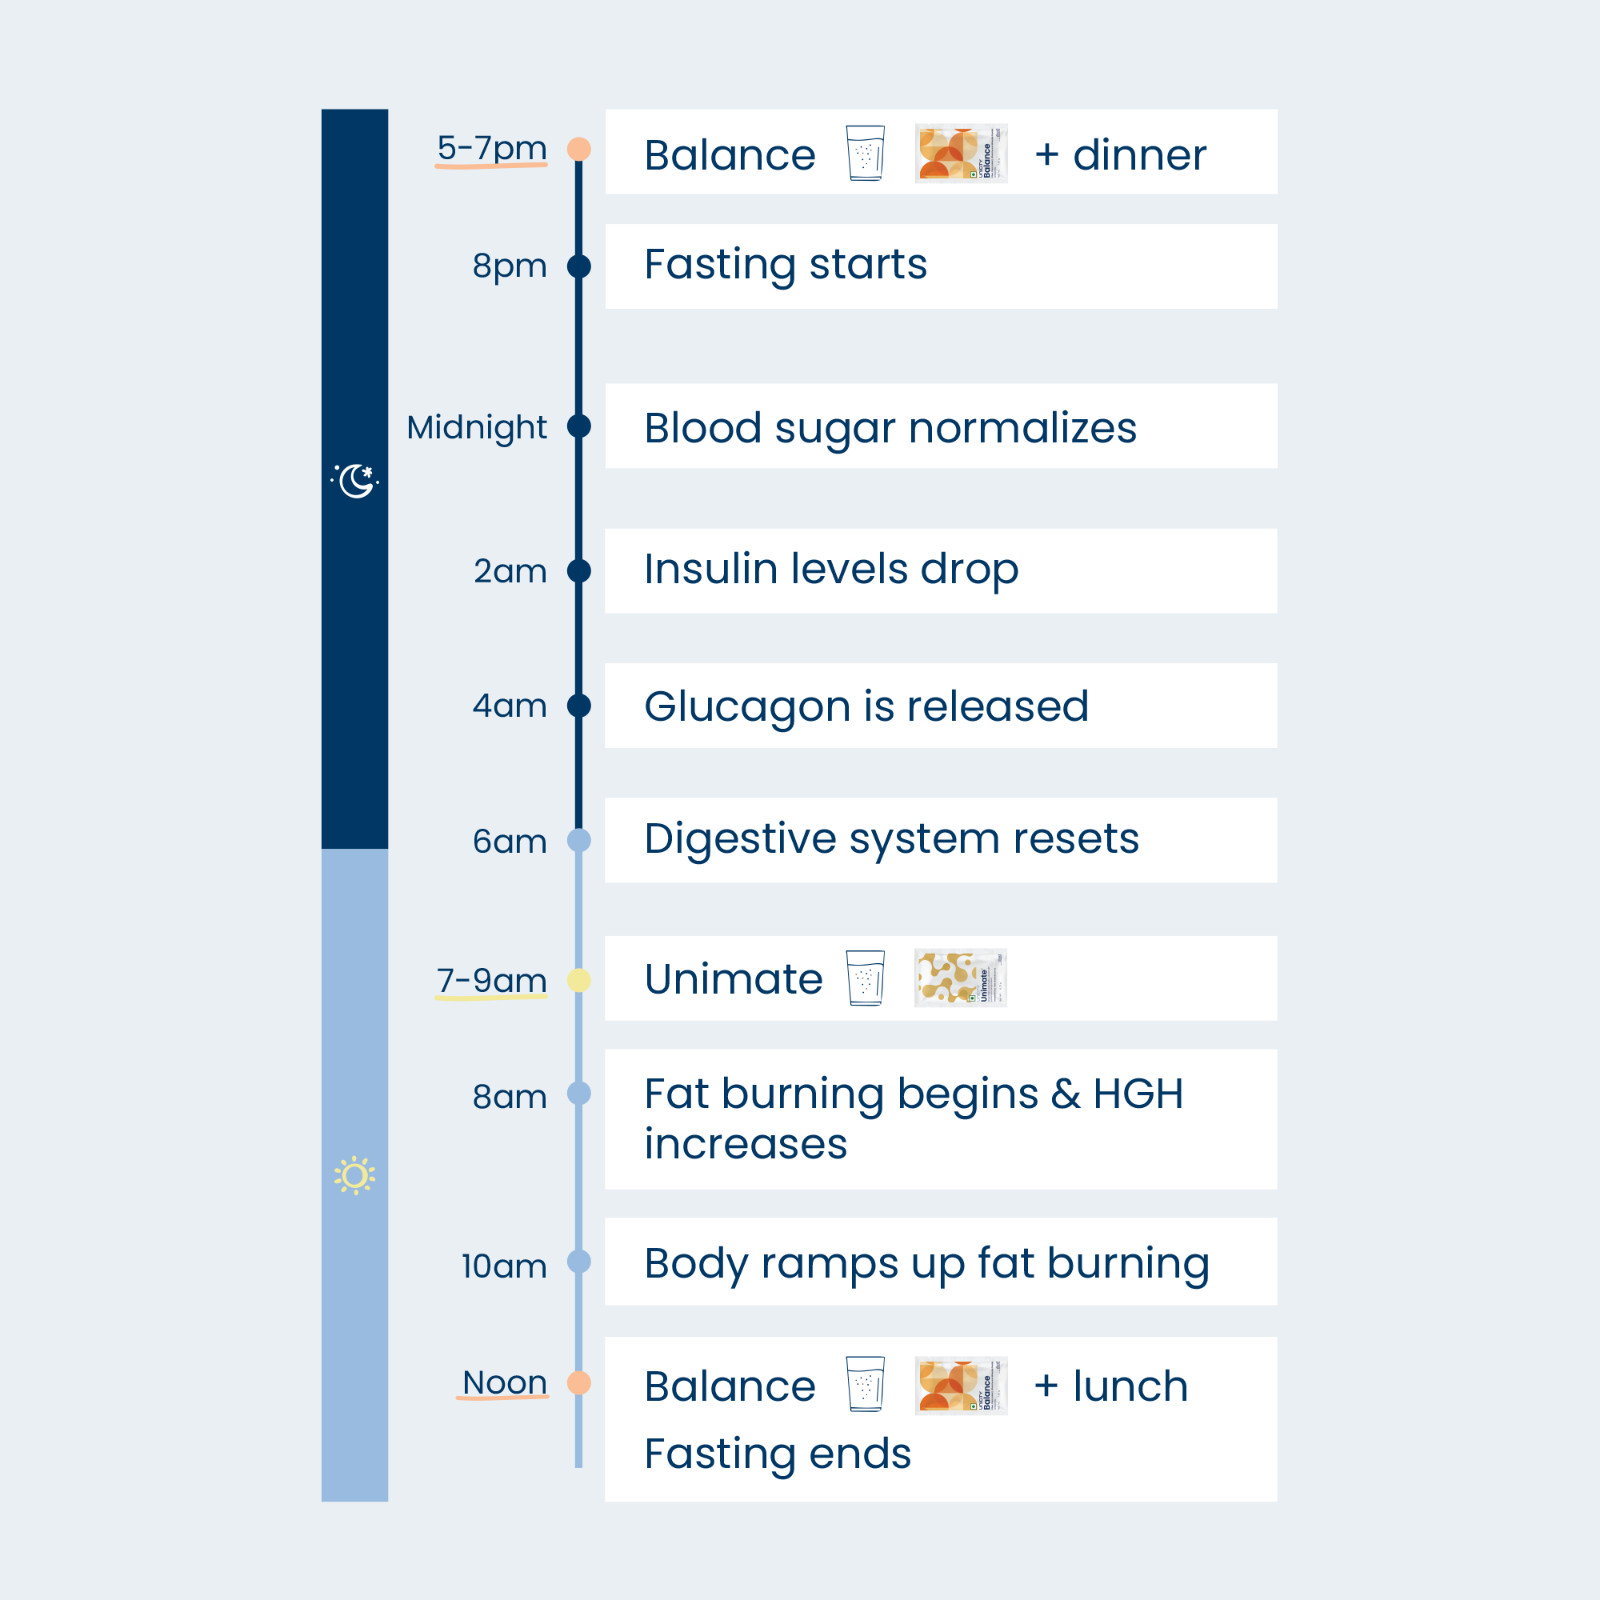
Task: Click the Glucagon is released card
Action: click(941, 705)
